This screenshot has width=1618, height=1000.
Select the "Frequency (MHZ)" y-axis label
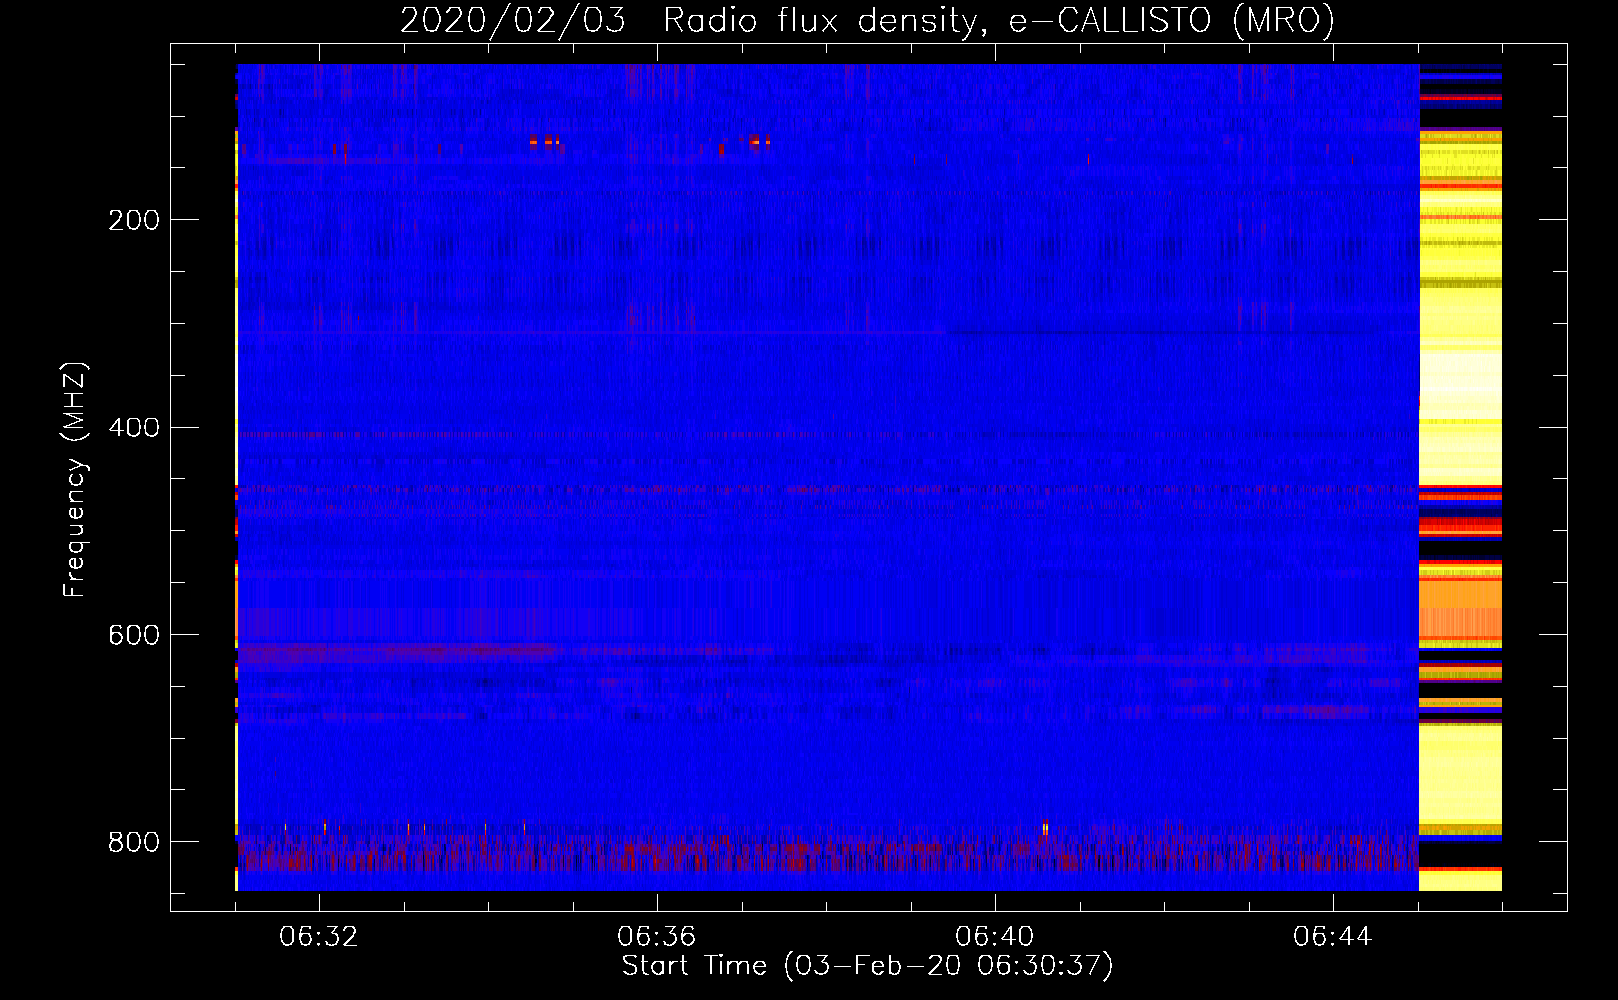(x=75, y=480)
